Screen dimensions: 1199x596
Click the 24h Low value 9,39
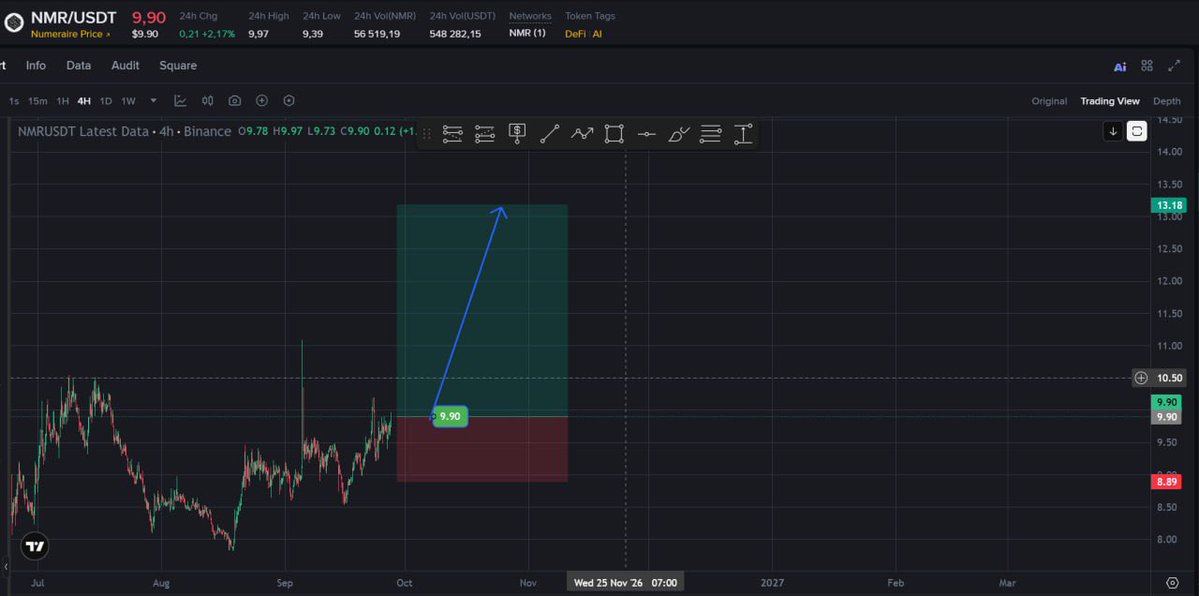point(313,34)
